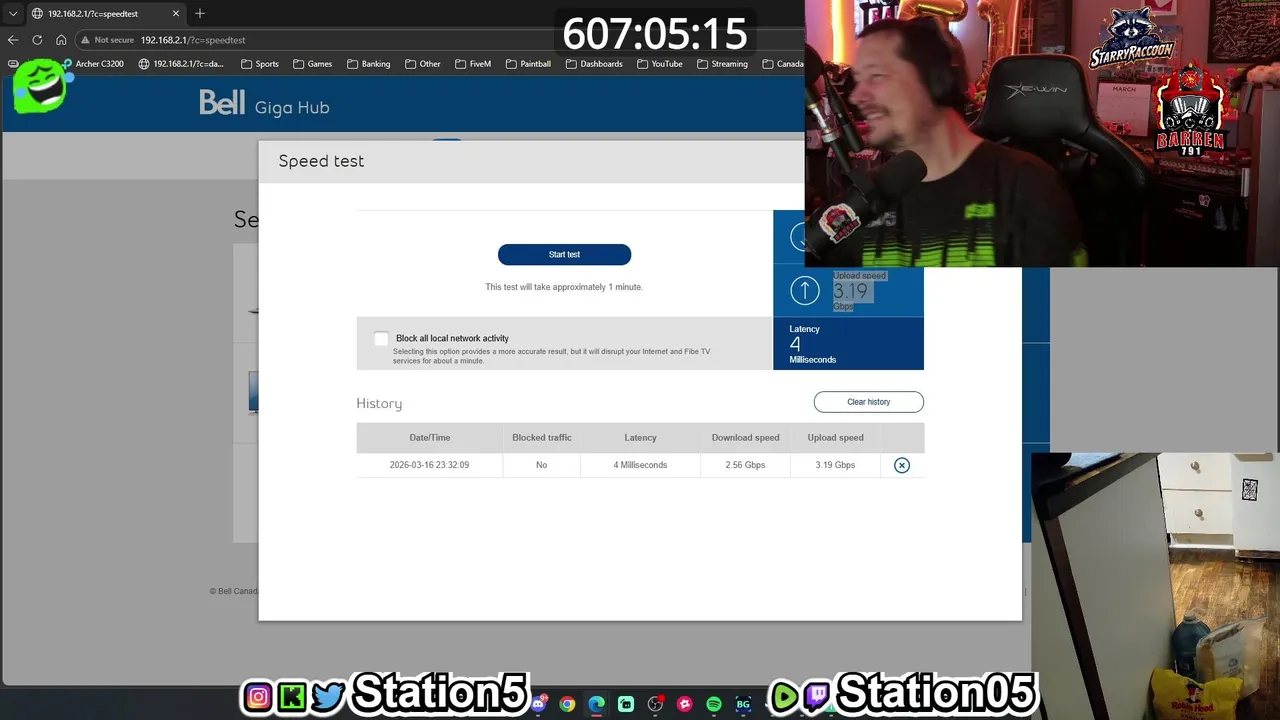Expand the Other bookmarks folder
The height and width of the screenshot is (720, 1280).
pos(423,64)
